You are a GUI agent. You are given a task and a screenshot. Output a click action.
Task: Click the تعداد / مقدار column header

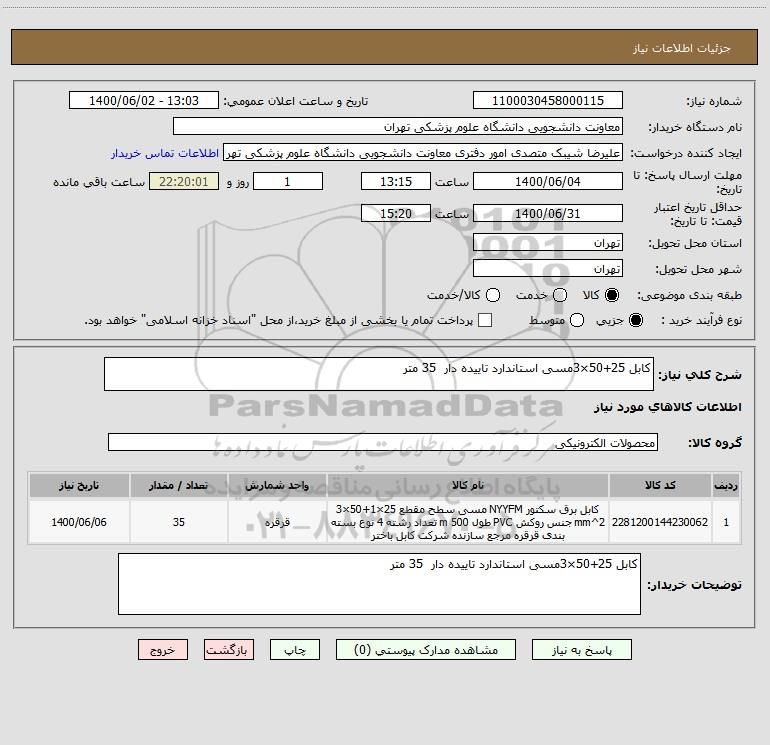(179, 485)
